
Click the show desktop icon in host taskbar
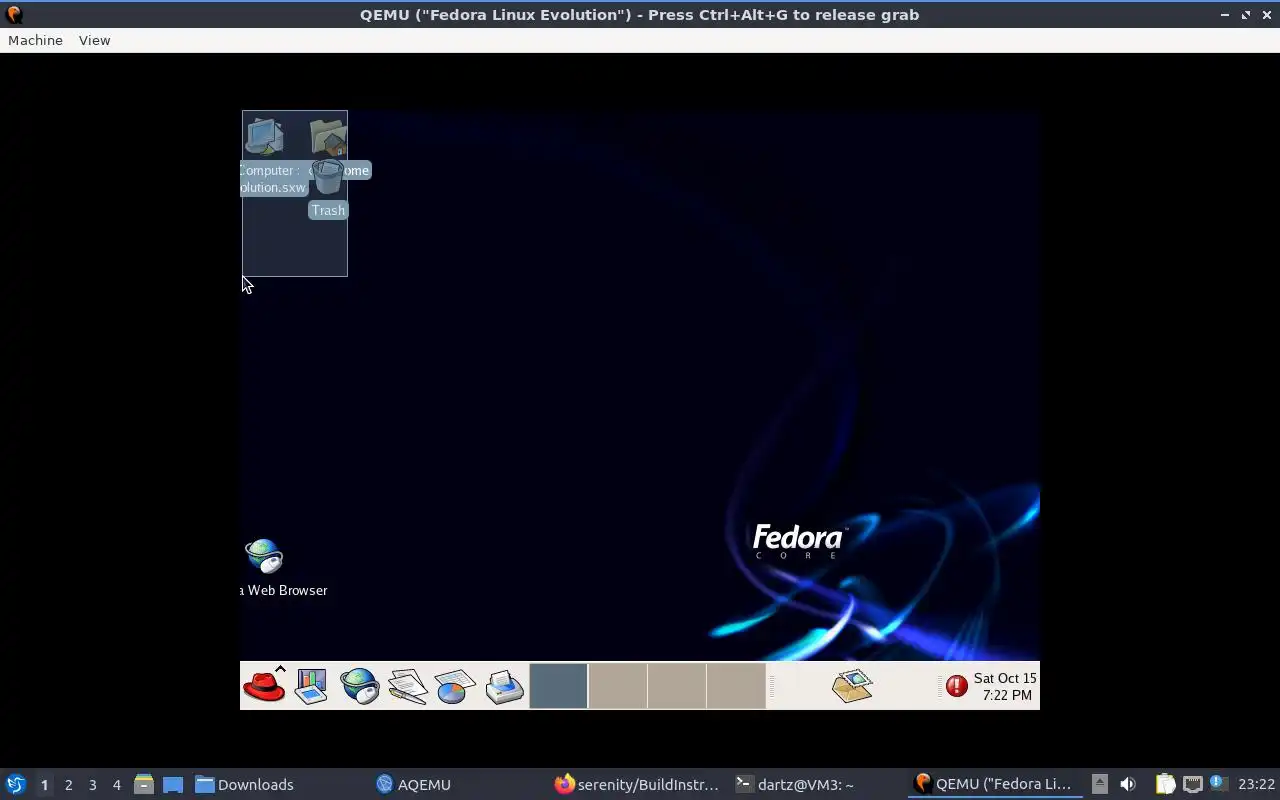point(173,785)
